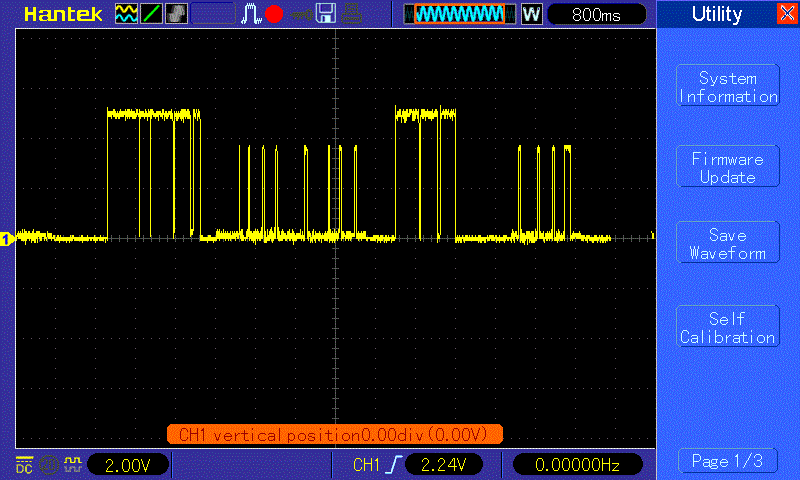Screen dimensions: 800x480
Task: Go to next page via Page 1/3
Action: [x=728, y=461]
